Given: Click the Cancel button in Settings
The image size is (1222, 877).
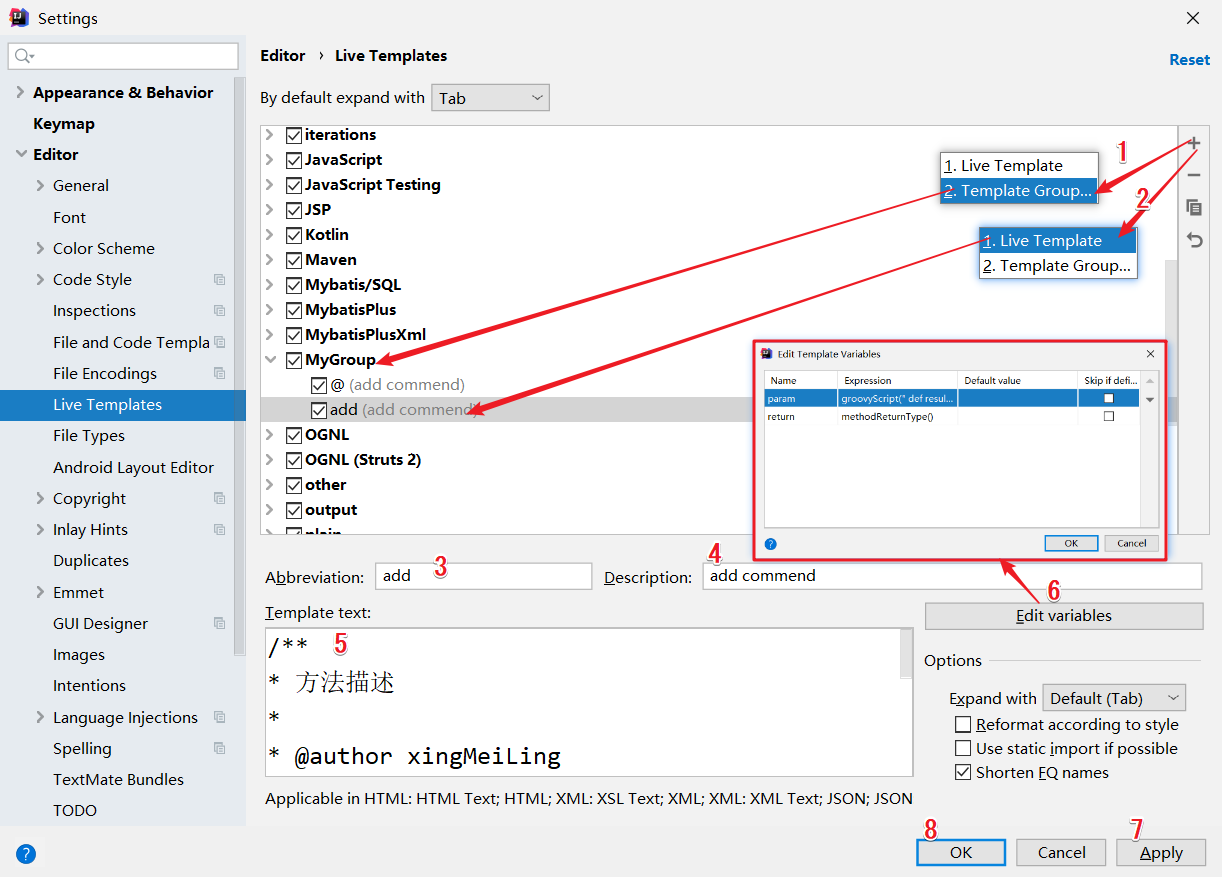Looking at the screenshot, I should pos(1061,852).
